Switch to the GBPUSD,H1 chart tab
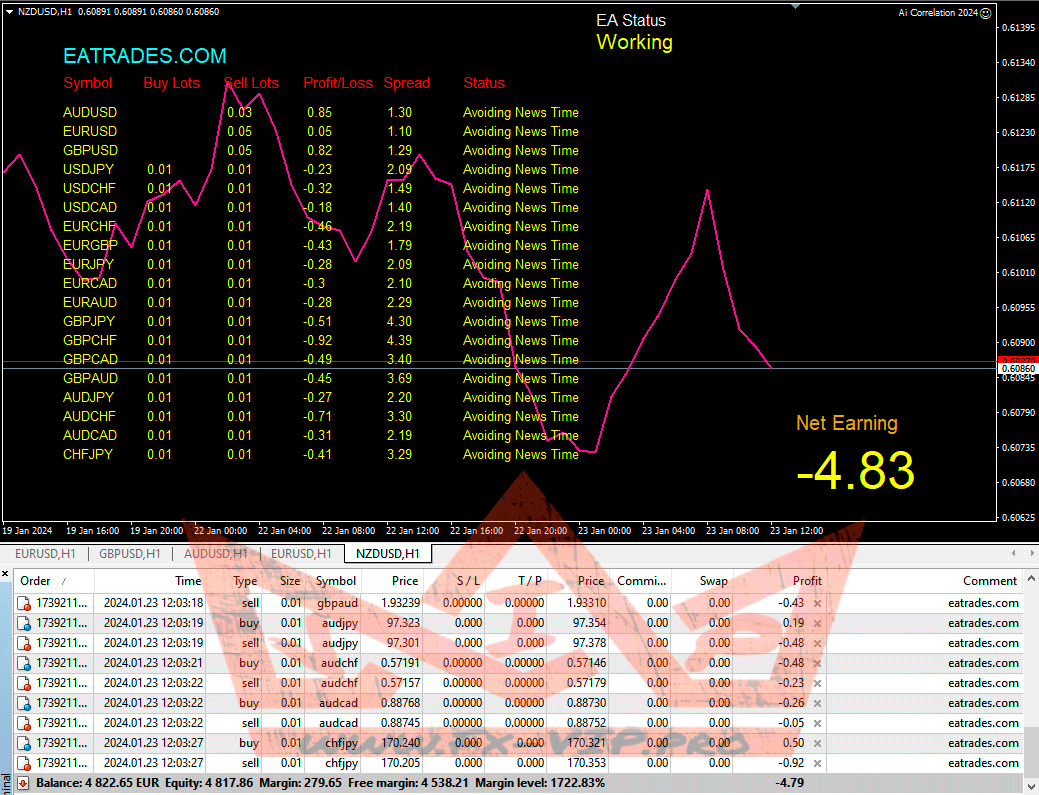 tap(129, 553)
